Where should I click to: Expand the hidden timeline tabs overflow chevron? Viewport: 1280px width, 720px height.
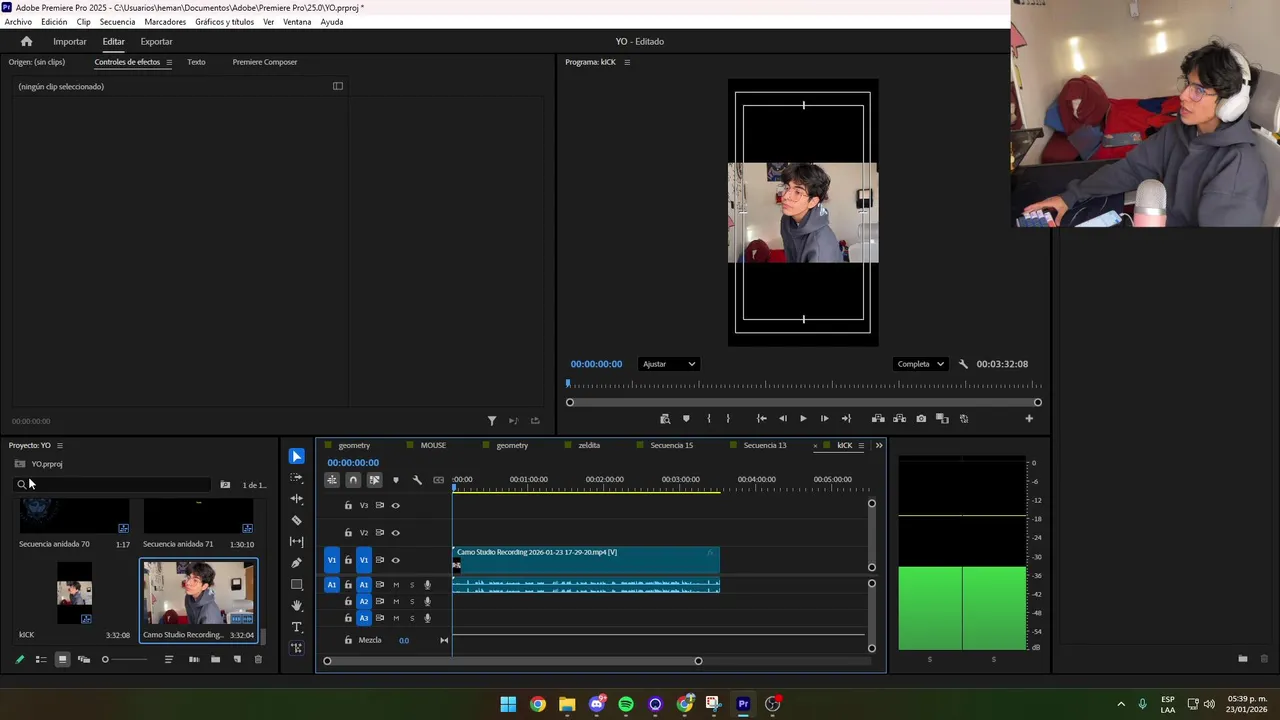pos(879,445)
